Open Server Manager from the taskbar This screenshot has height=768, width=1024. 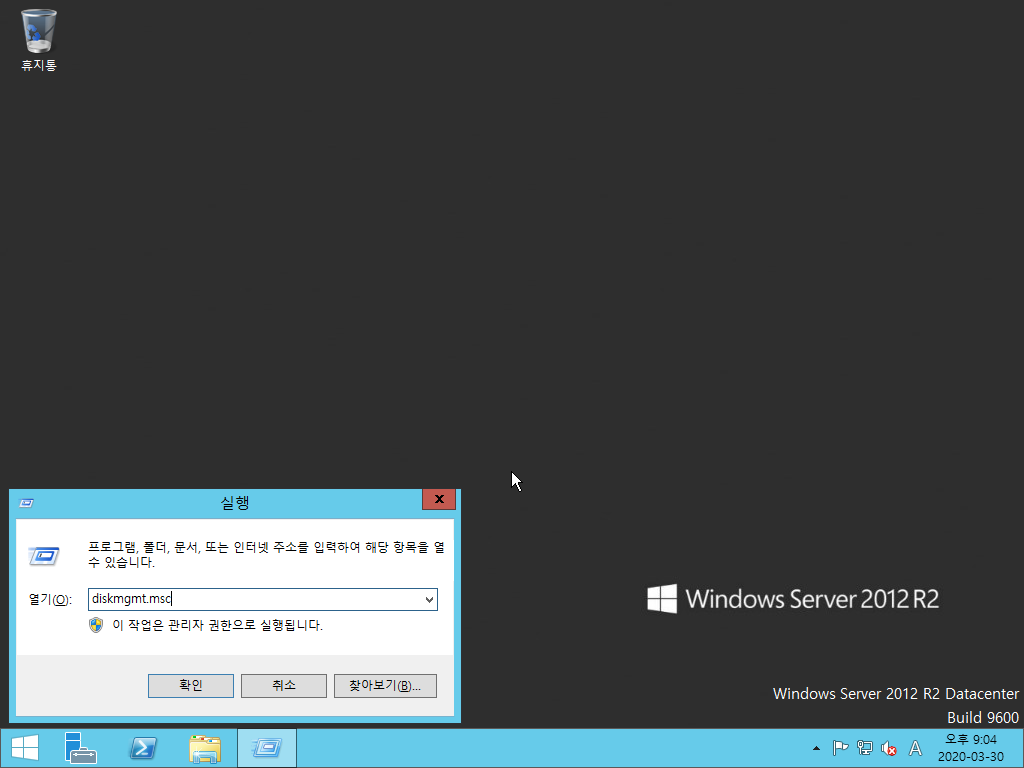pos(81,748)
